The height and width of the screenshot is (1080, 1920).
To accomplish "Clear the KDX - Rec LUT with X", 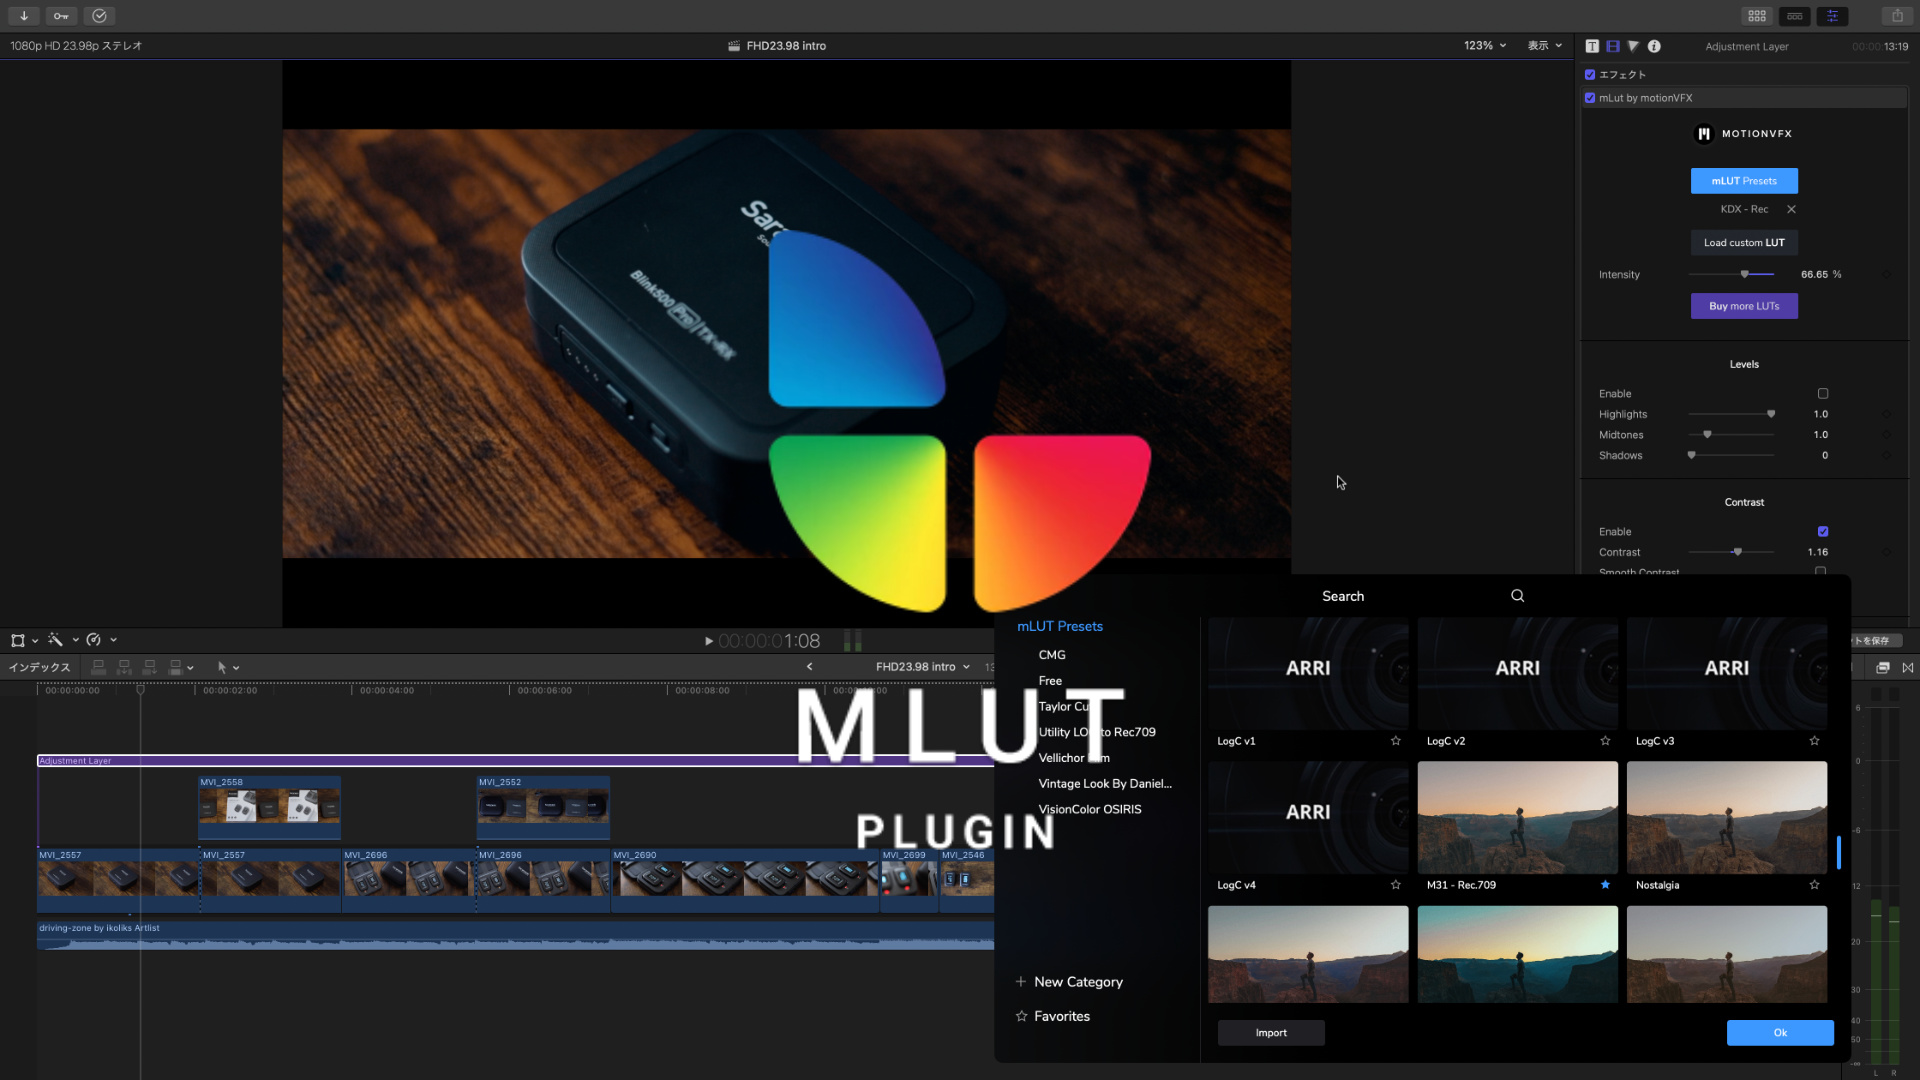I will (1791, 209).
